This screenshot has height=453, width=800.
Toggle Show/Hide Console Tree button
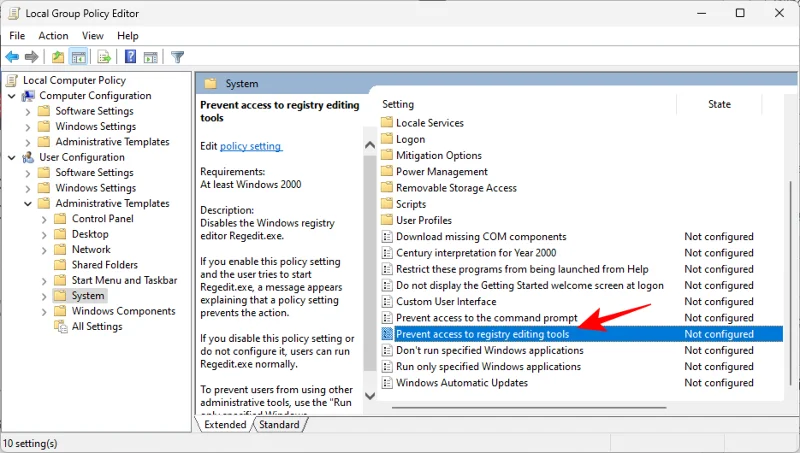[x=78, y=57]
